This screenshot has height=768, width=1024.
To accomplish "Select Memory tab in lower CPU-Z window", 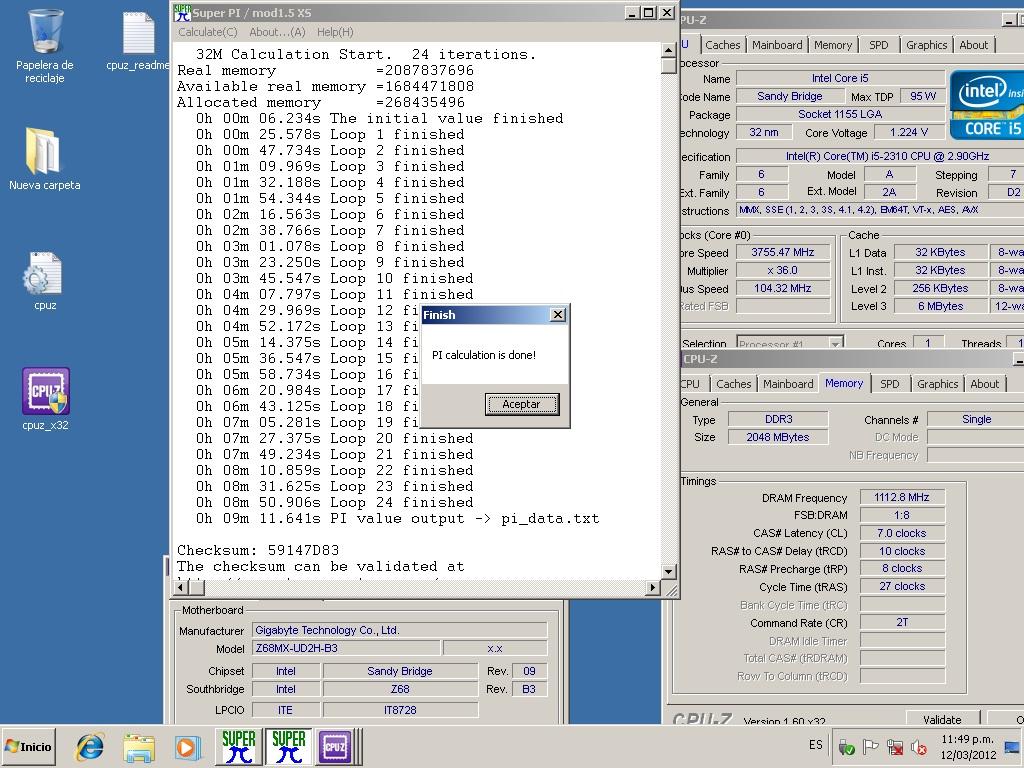I will (x=844, y=383).
